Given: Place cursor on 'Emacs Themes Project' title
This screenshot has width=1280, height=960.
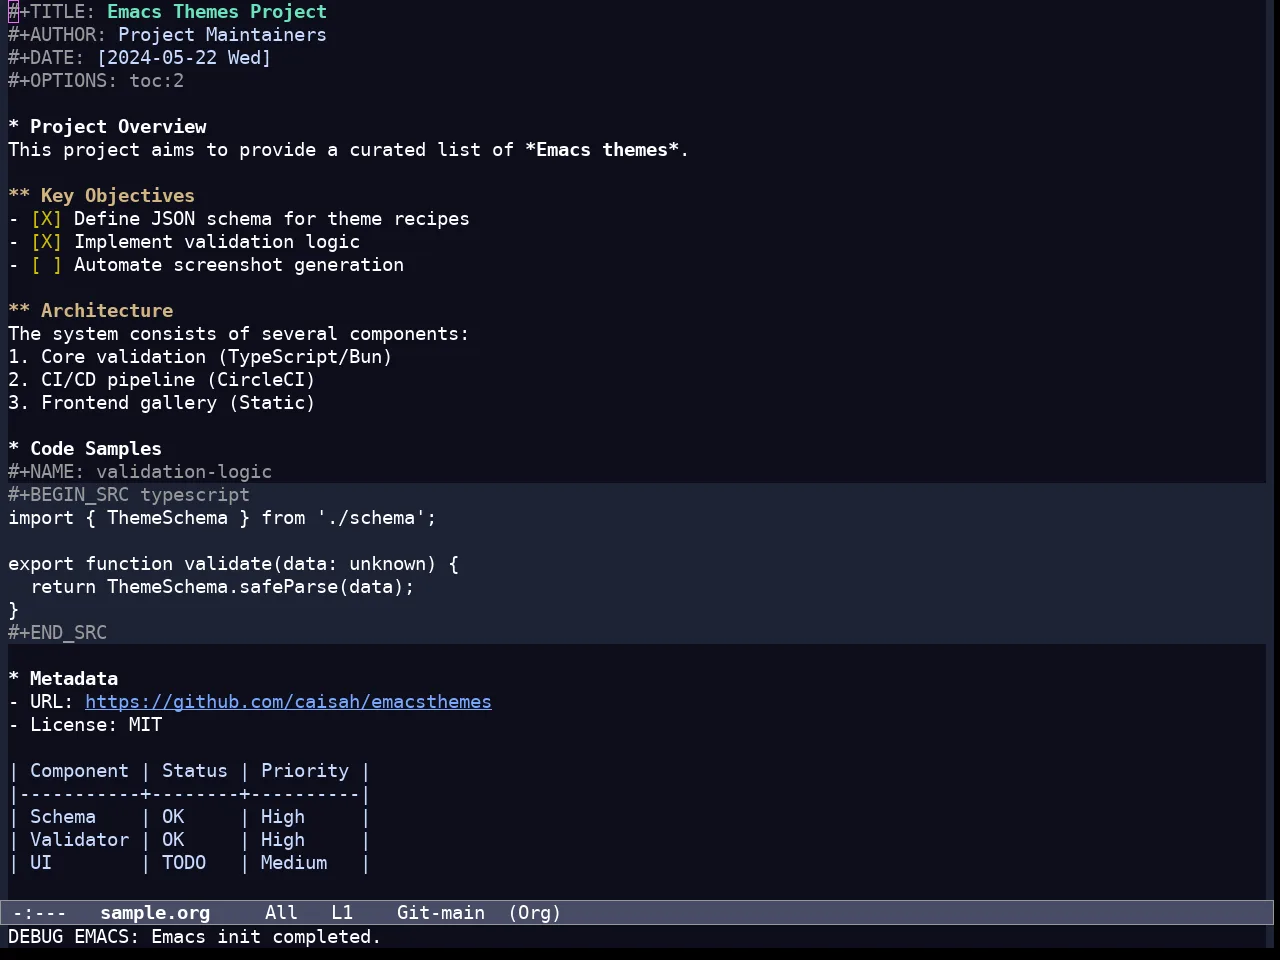Looking at the screenshot, I should 217,12.
